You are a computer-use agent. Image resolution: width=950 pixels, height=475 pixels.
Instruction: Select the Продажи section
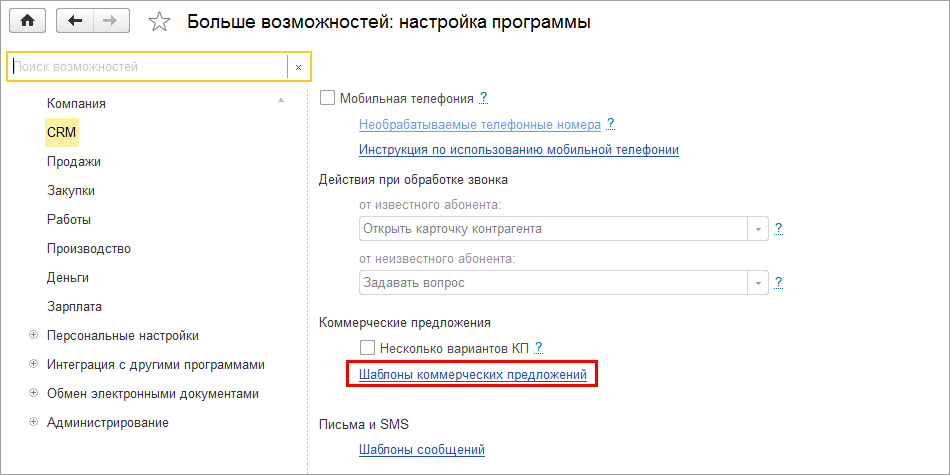[74, 161]
